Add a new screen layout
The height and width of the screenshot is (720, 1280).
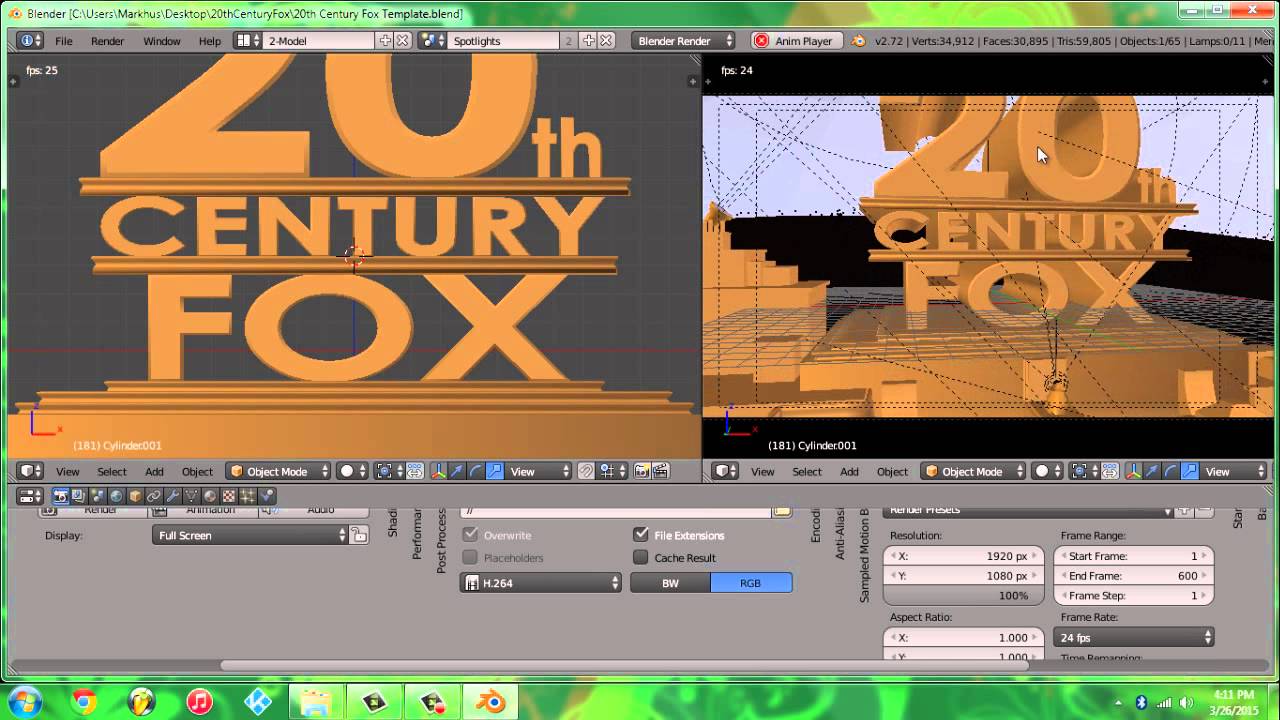(385, 41)
